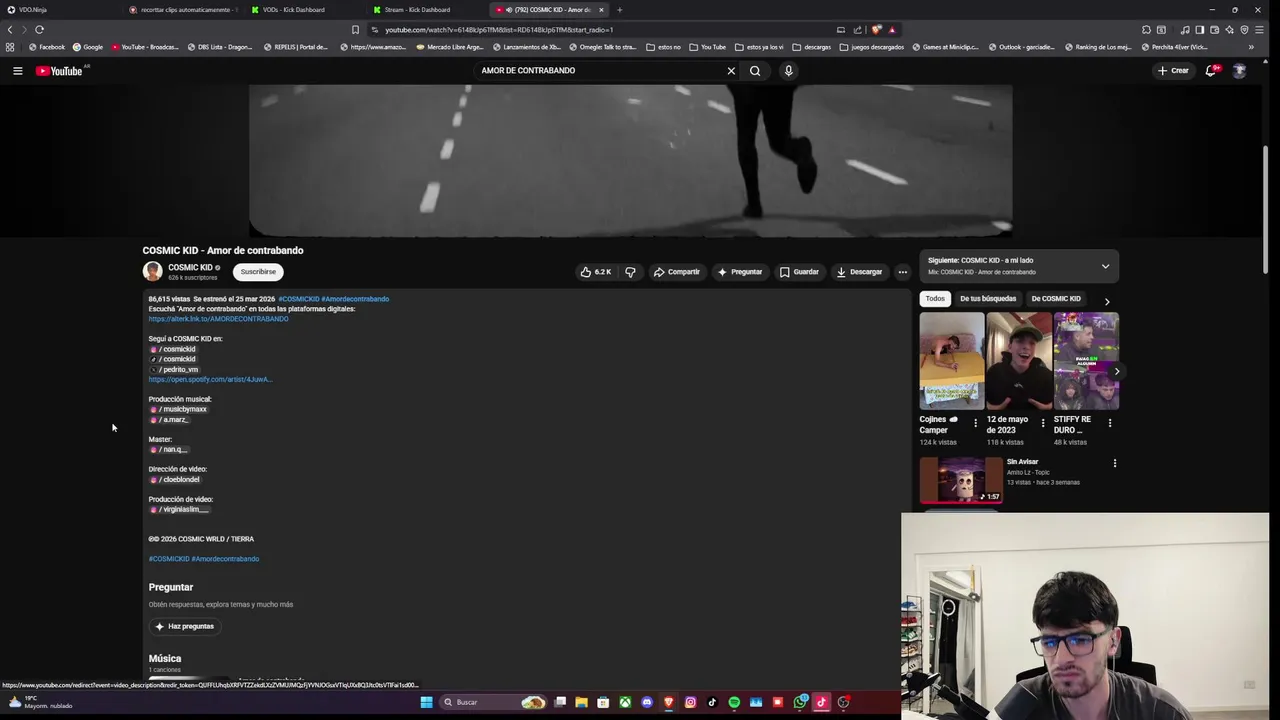Screen dimensions: 1280x720
Task: Start voice search with the microphone icon
Action: 788,71
